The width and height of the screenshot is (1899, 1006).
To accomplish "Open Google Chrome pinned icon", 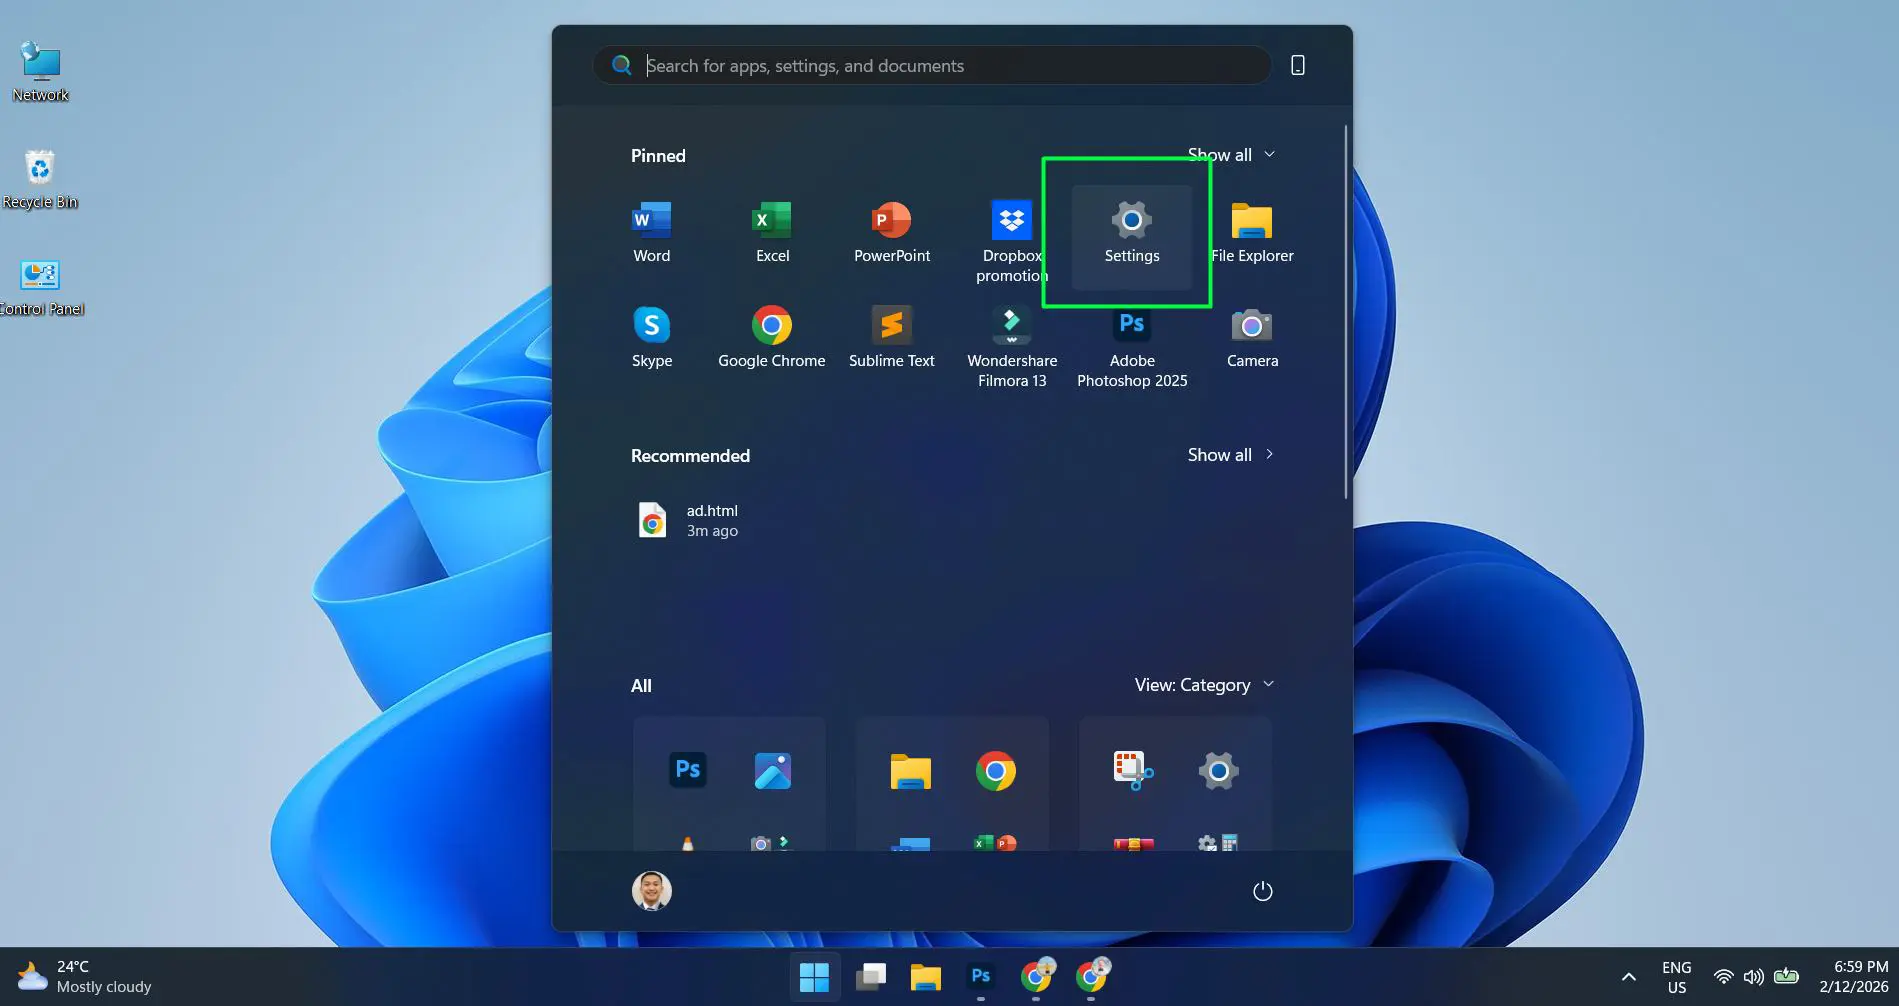I will [771, 336].
